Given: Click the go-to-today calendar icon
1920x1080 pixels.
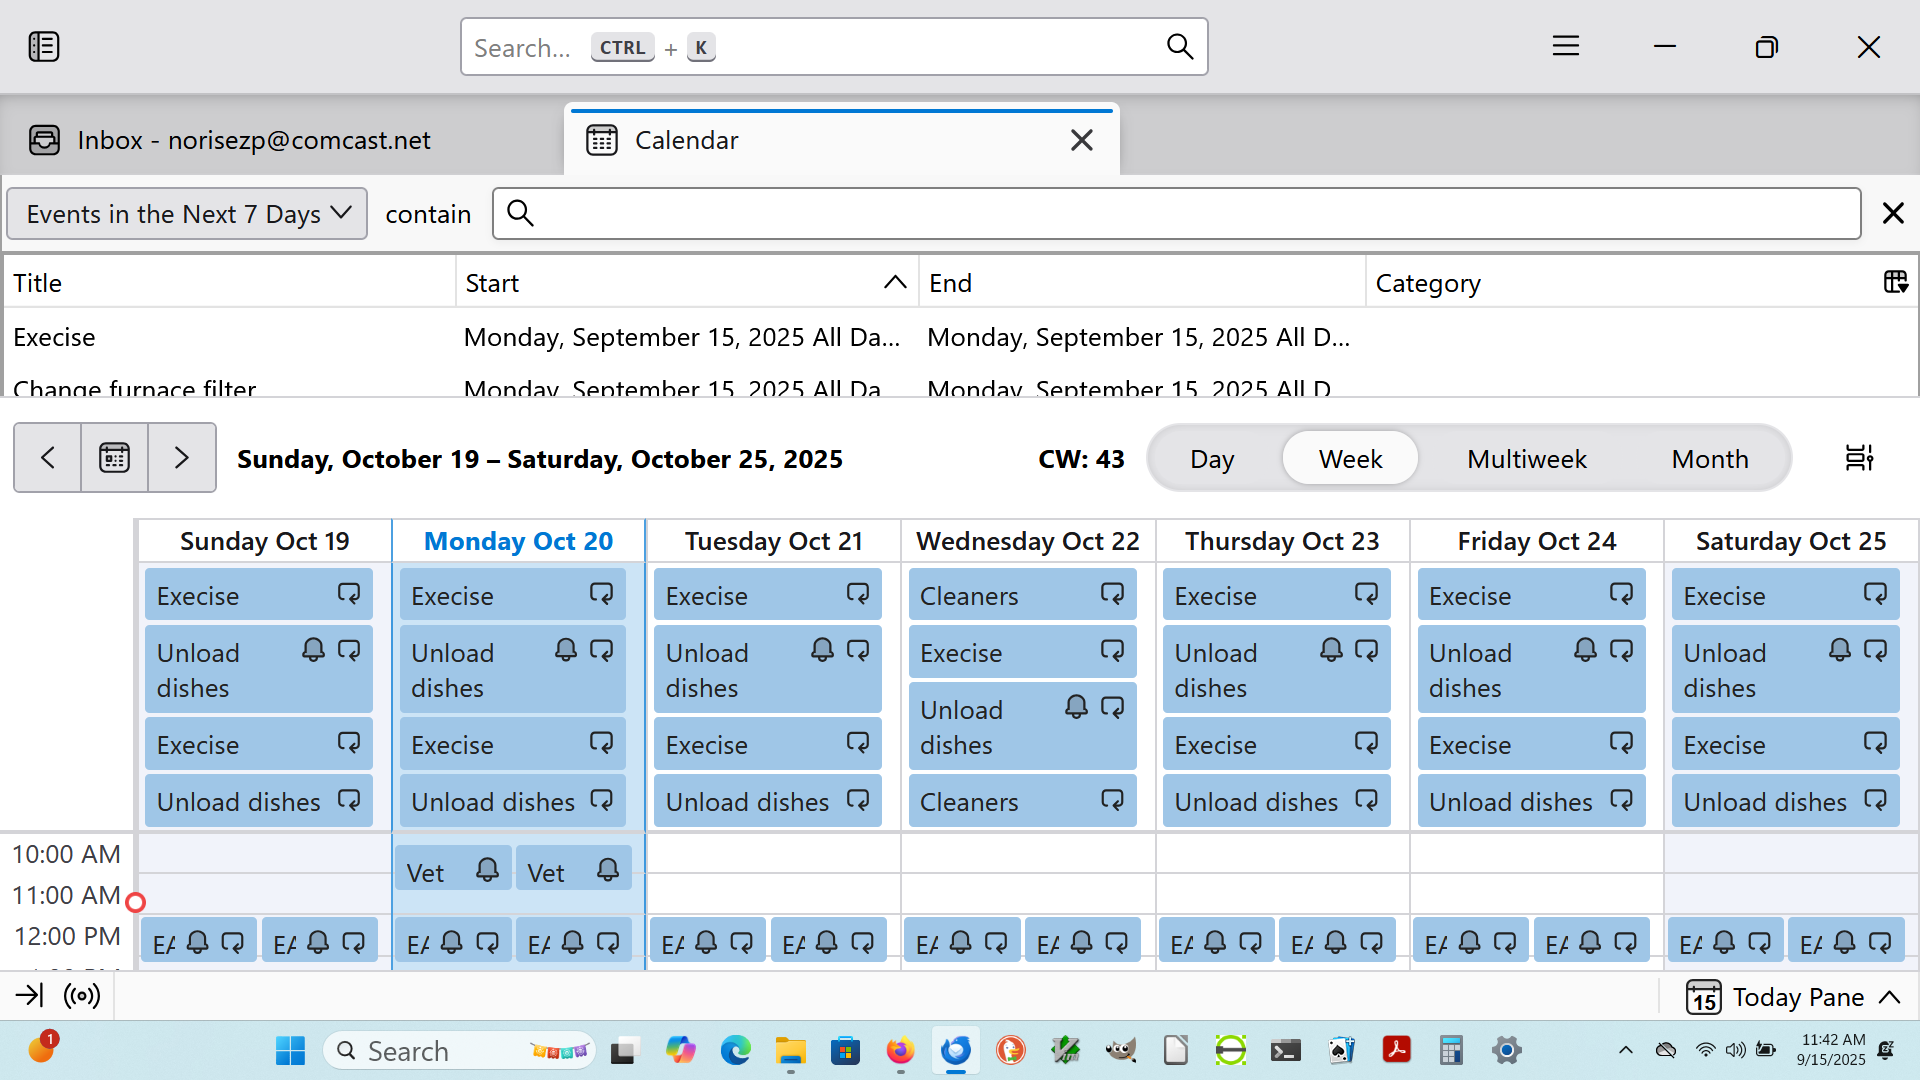Looking at the screenshot, I should pos(114,458).
